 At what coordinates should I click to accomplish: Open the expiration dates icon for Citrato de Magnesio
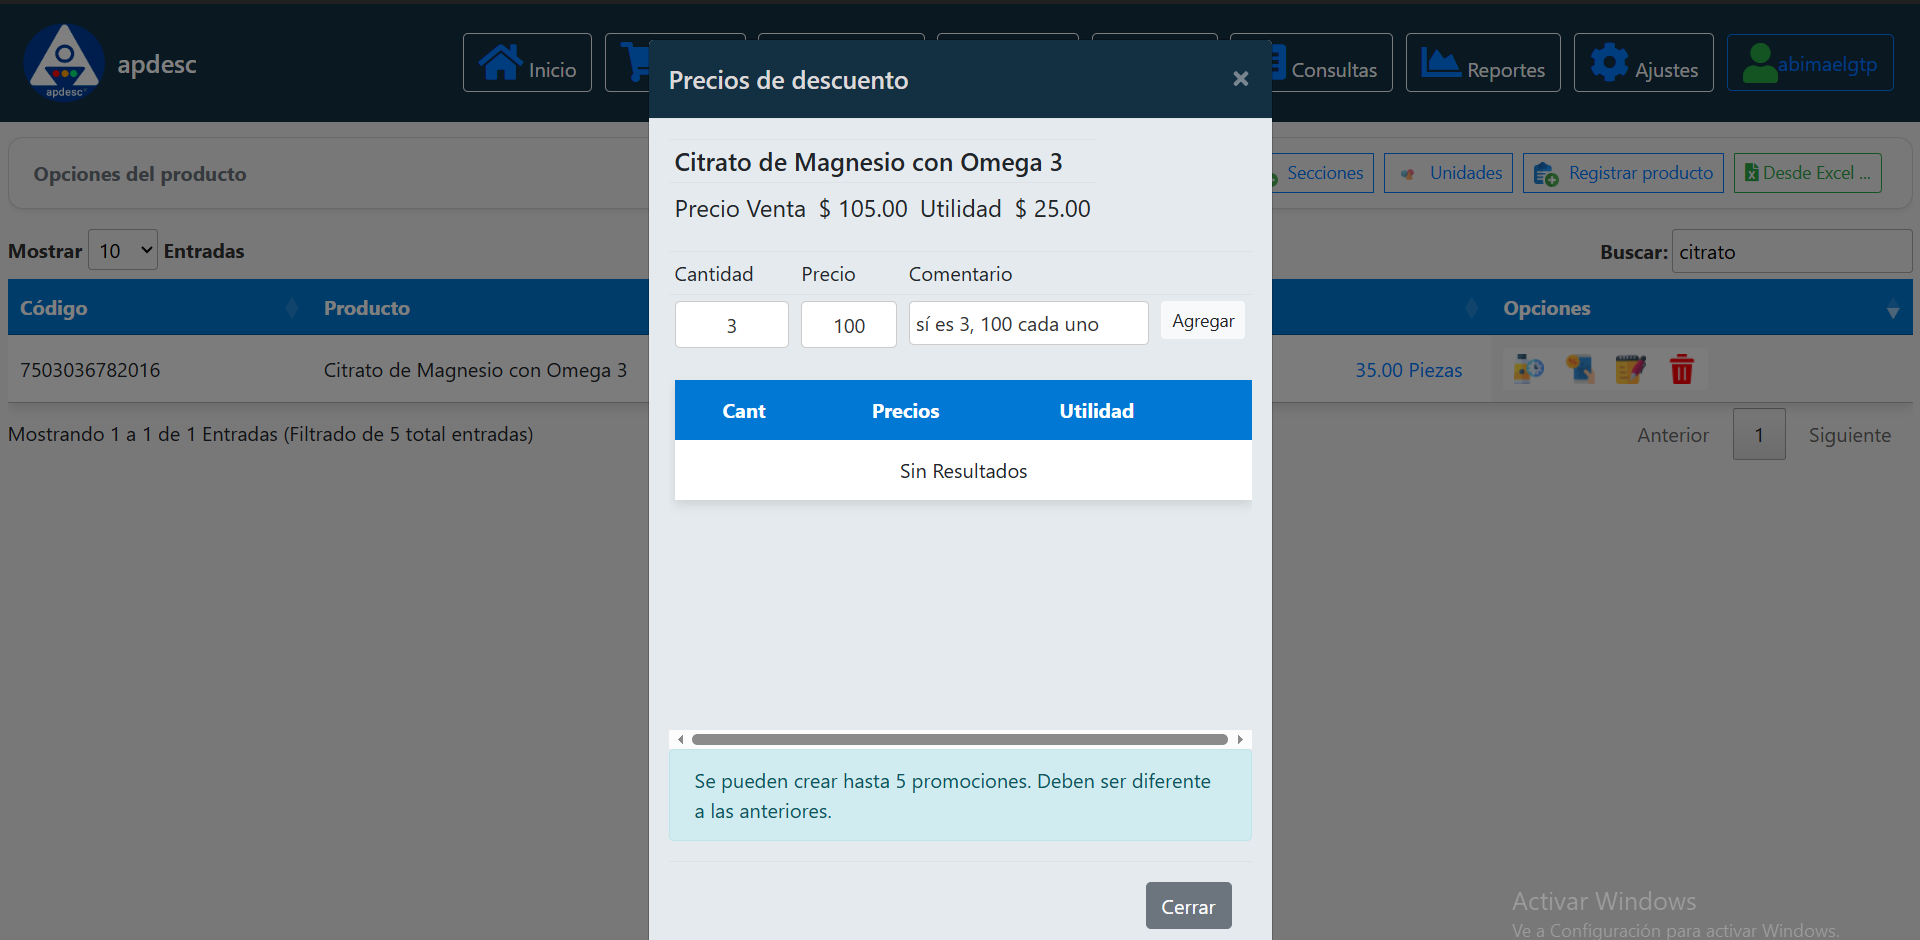point(1529,369)
